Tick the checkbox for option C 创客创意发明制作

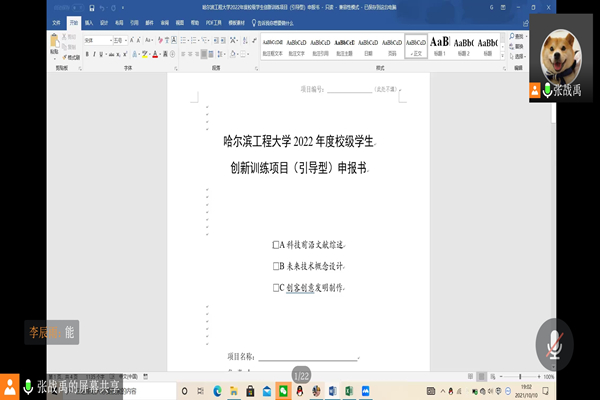point(277,288)
